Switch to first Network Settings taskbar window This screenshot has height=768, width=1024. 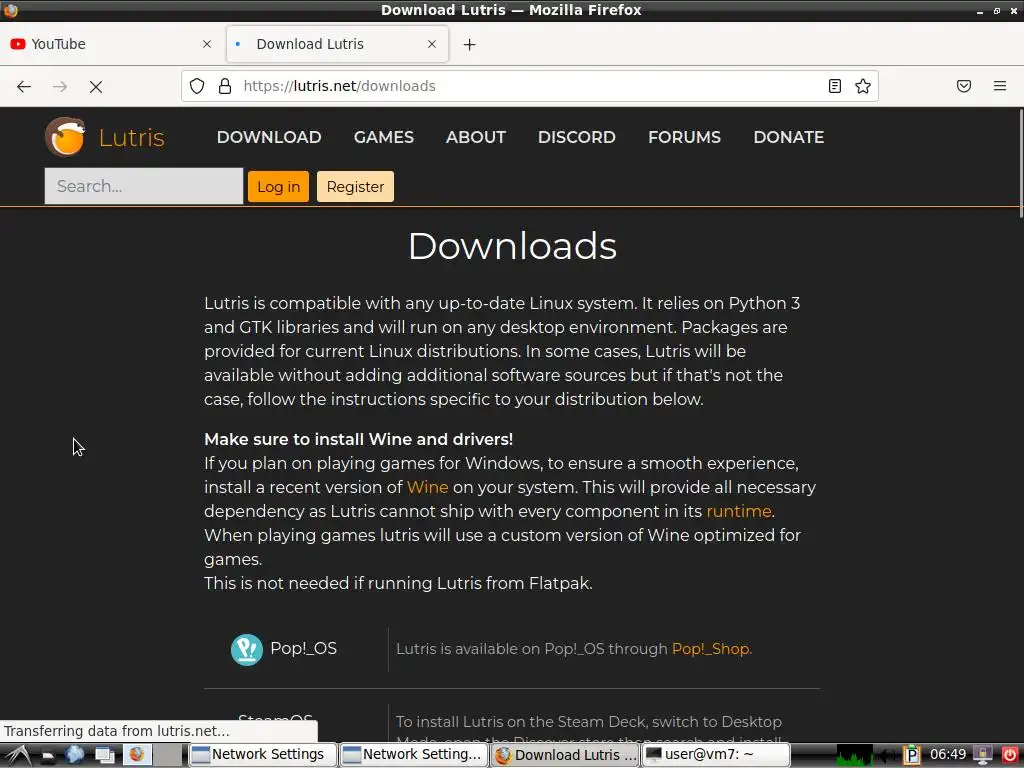point(262,755)
